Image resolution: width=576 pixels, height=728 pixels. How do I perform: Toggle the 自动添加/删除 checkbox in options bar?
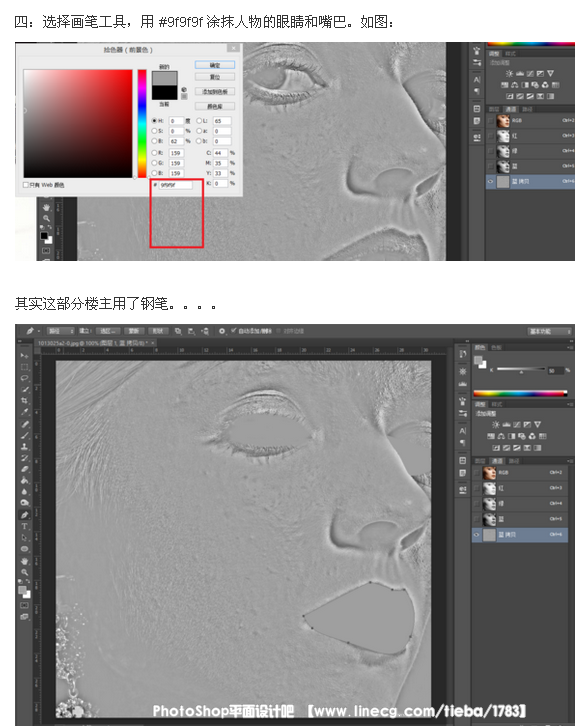[x=234, y=331]
